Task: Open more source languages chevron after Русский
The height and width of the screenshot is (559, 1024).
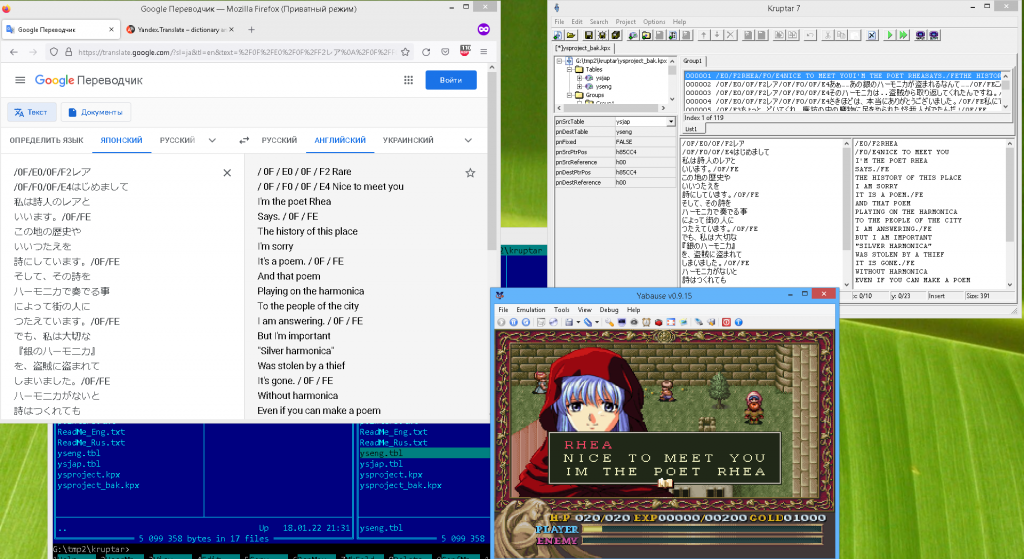Action: [x=212, y=140]
